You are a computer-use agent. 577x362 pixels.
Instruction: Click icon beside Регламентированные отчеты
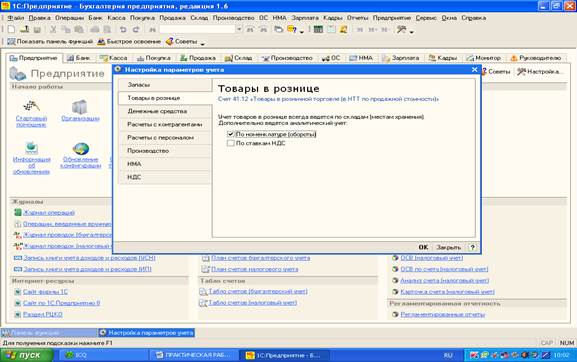395,315
